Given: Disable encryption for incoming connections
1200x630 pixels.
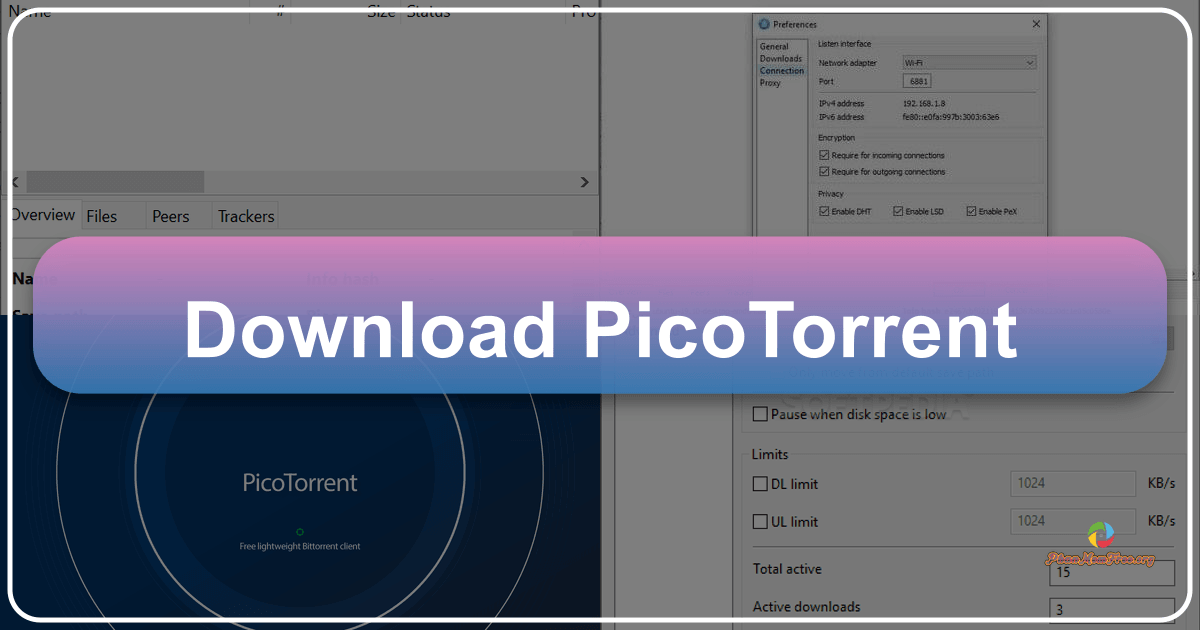Looking at the screenshot, I should coord(822,155).
